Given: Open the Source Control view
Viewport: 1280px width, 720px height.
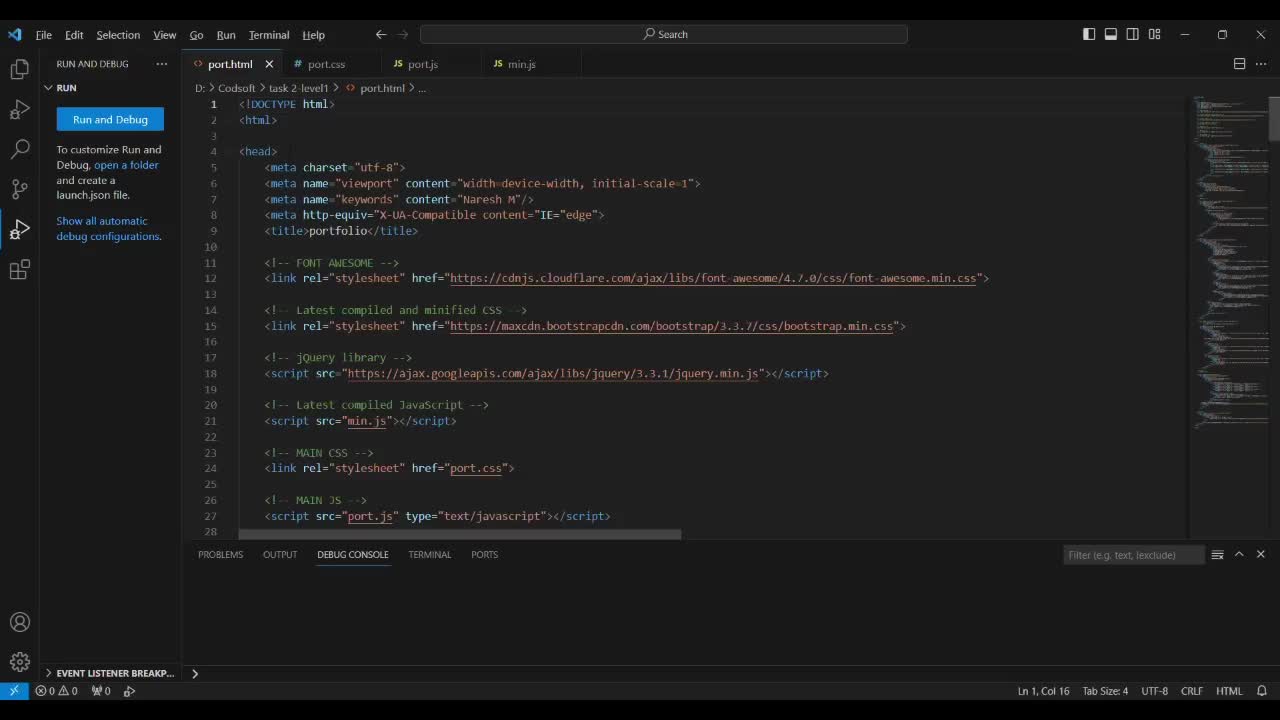Looking at the screenshot, I should [x=19, y=189].
